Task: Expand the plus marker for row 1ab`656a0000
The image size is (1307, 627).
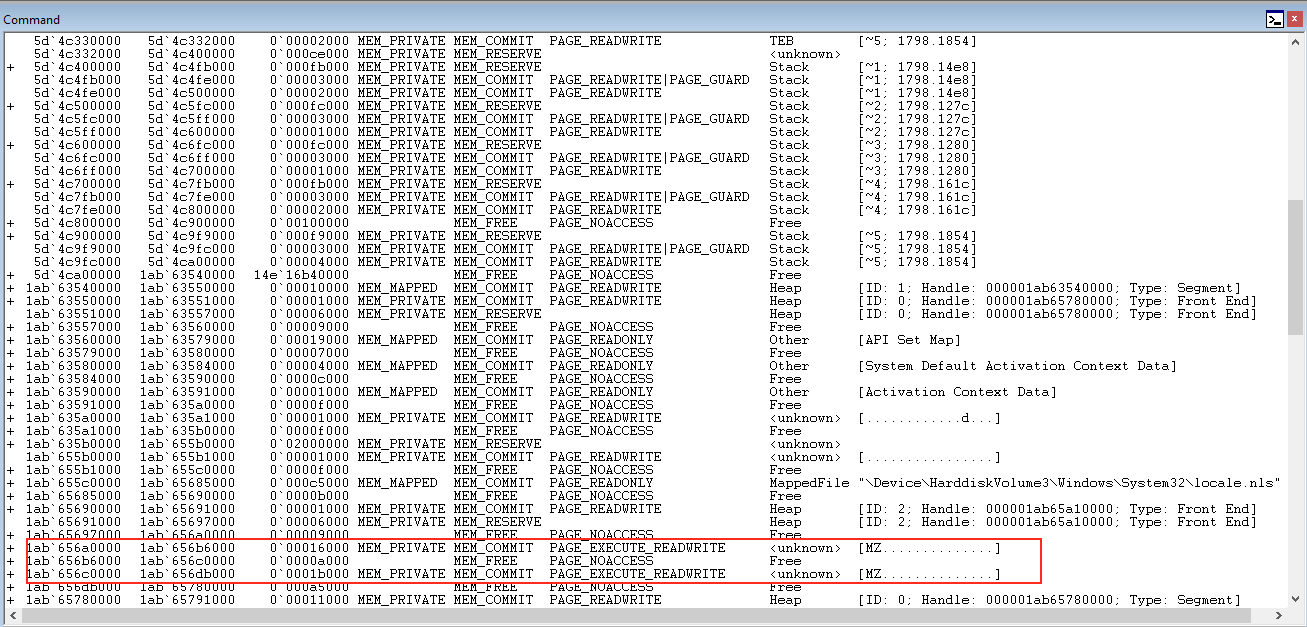Action: [10, 548]
